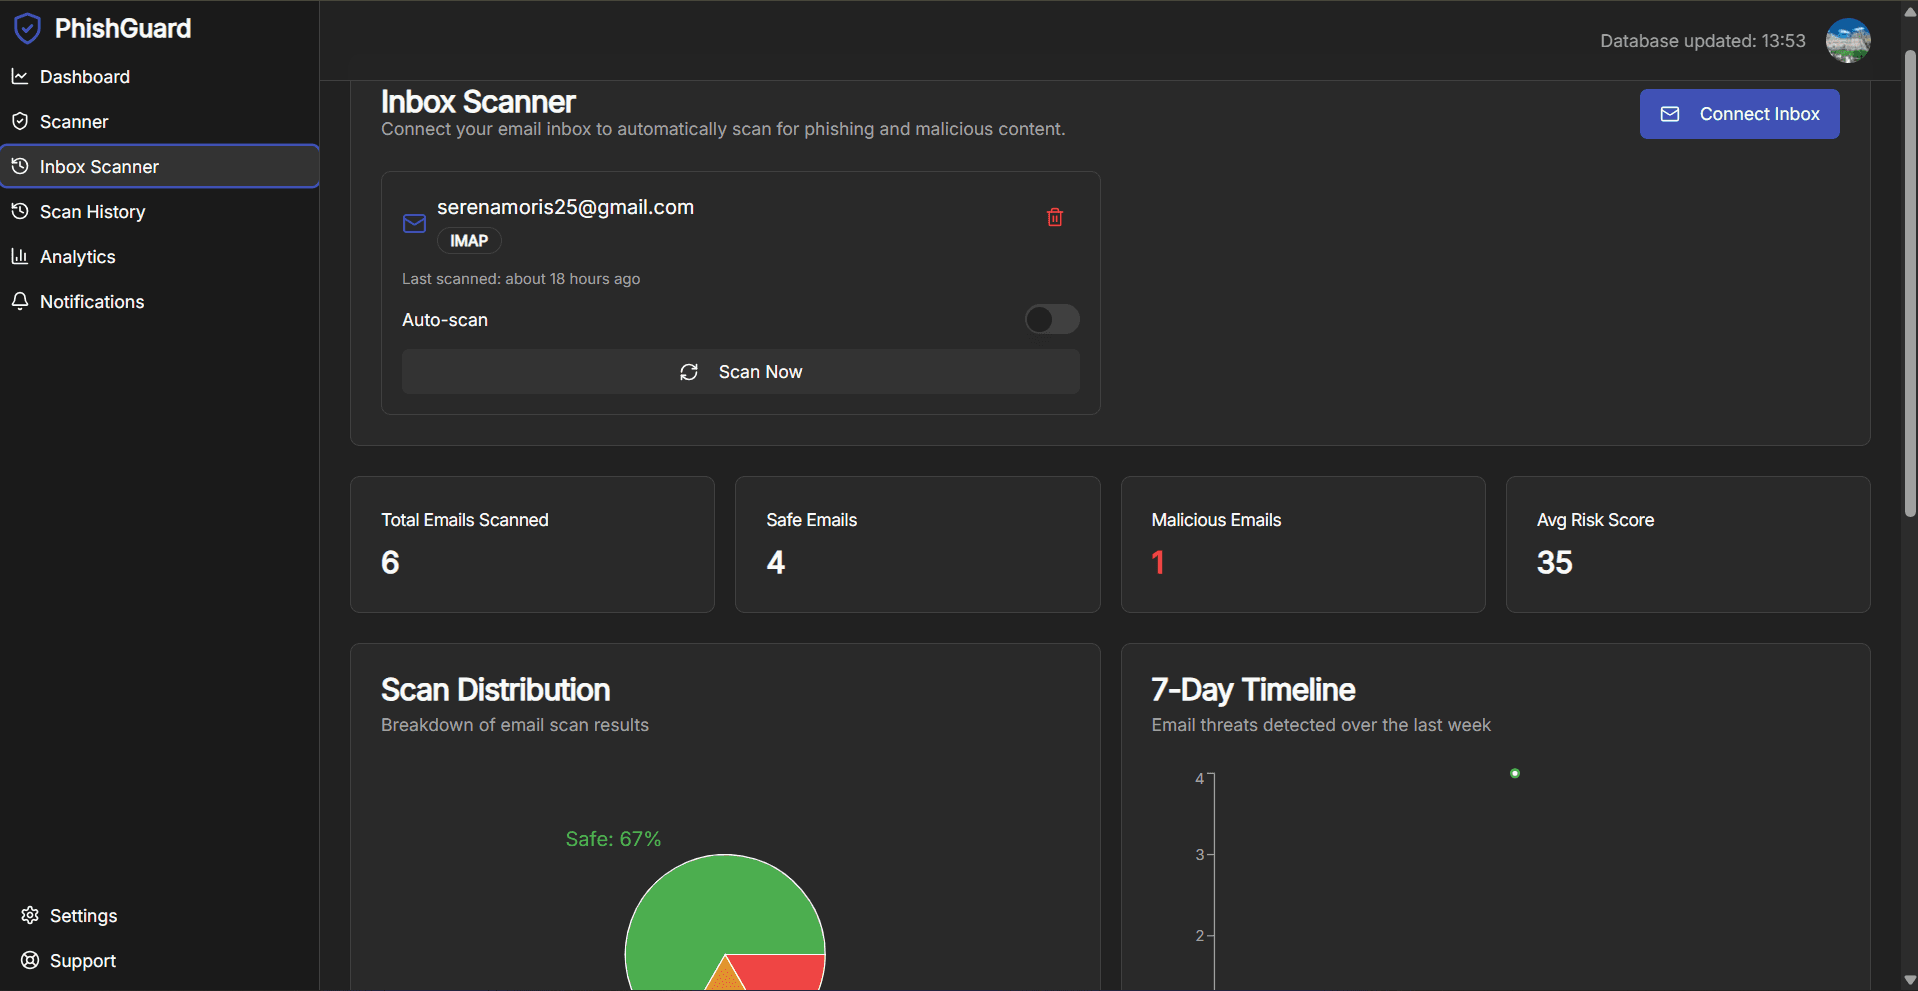The height and width of the screenshot is (991, 1918).
Task: Click the Analytics bar chart icon
Action: [20, 256]
